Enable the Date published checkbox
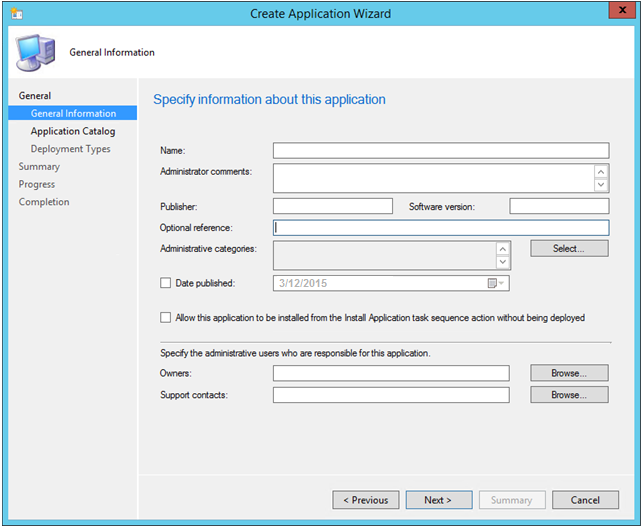The image size is (644, 528). point(166,284)
